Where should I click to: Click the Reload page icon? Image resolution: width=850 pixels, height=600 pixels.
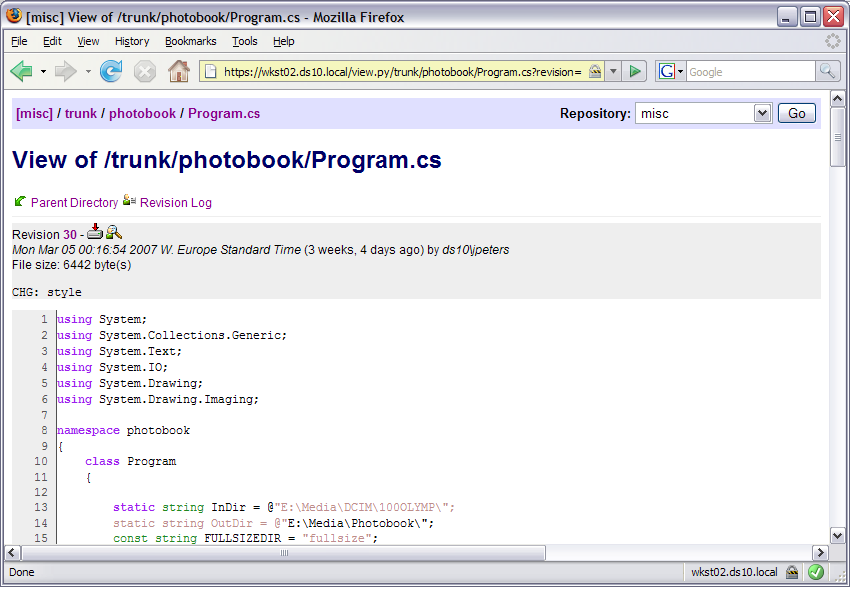click(x=111, y=72)
